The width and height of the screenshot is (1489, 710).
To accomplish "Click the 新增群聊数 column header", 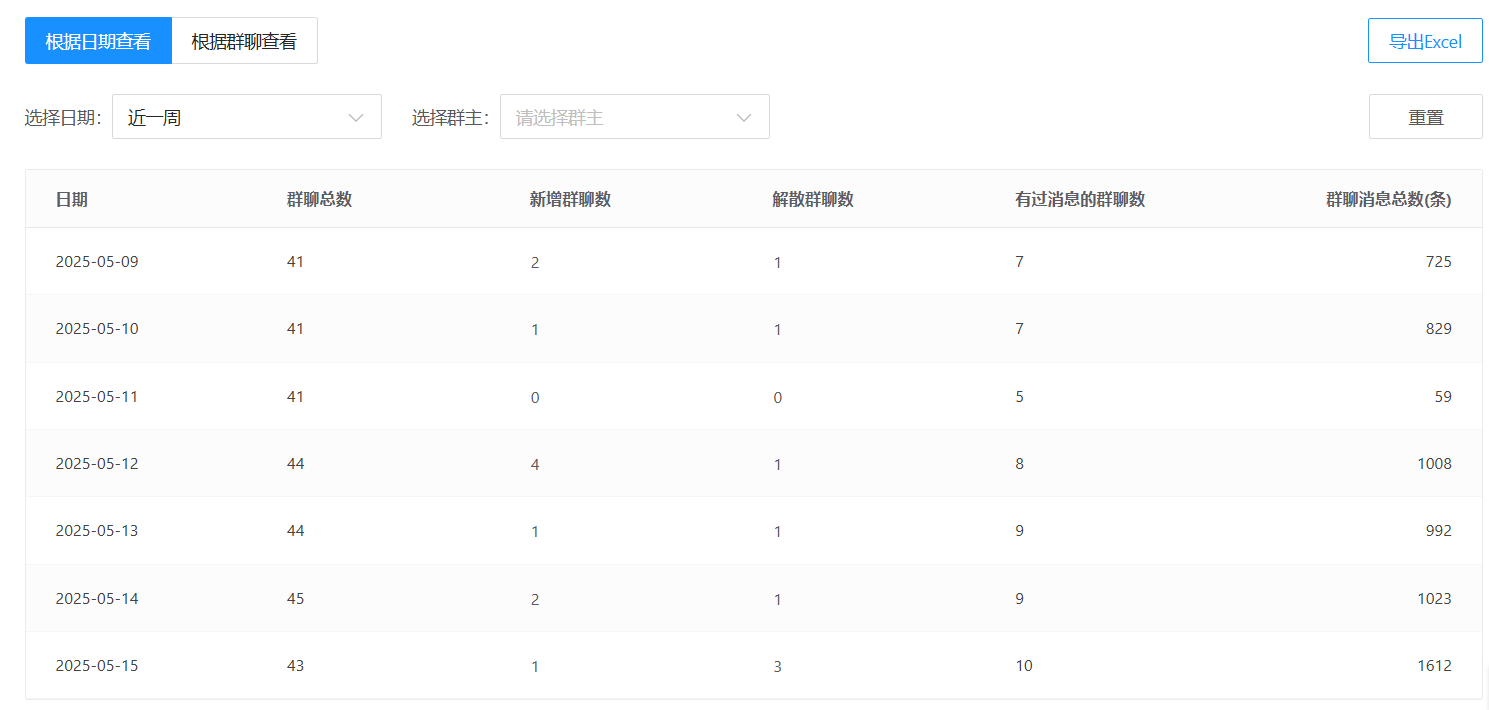I will click(x=570, y=199).
